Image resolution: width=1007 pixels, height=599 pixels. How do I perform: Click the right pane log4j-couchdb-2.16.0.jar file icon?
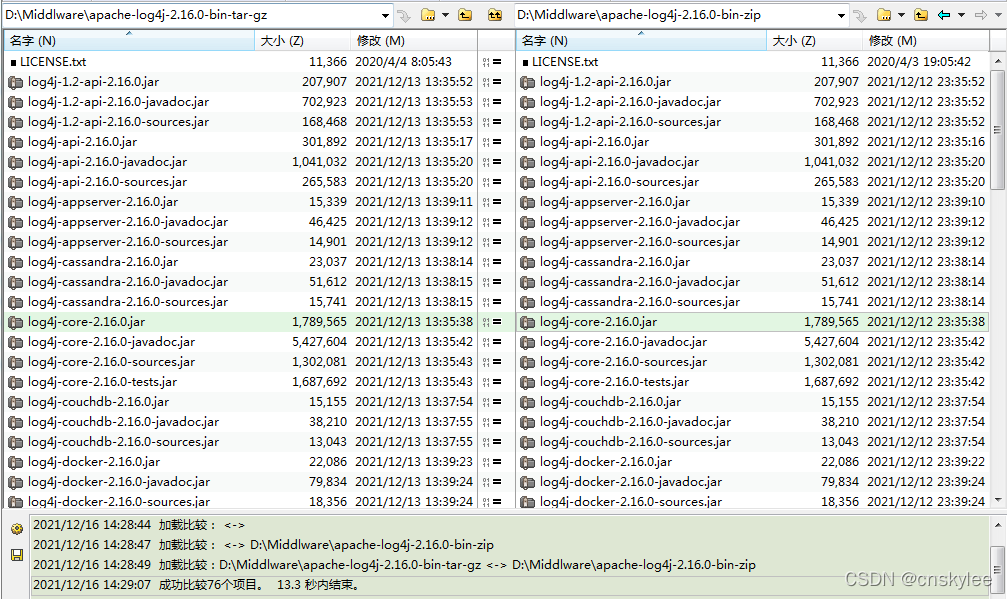527,403
